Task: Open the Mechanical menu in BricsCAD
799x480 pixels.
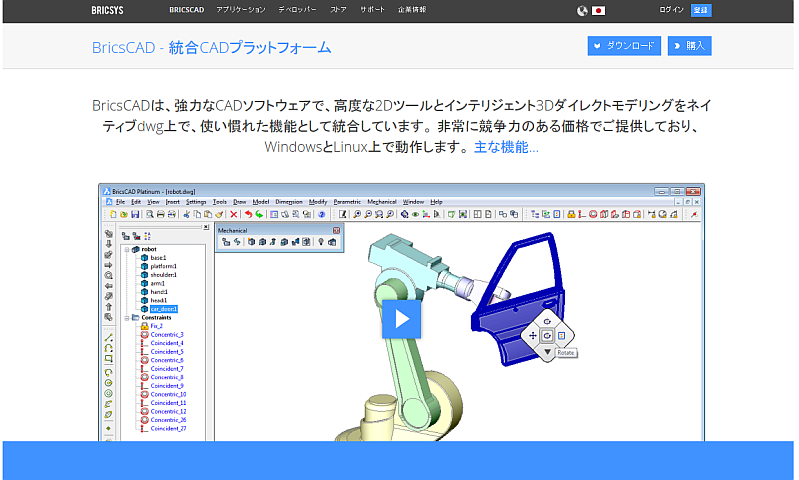Action: click(382, 202)
